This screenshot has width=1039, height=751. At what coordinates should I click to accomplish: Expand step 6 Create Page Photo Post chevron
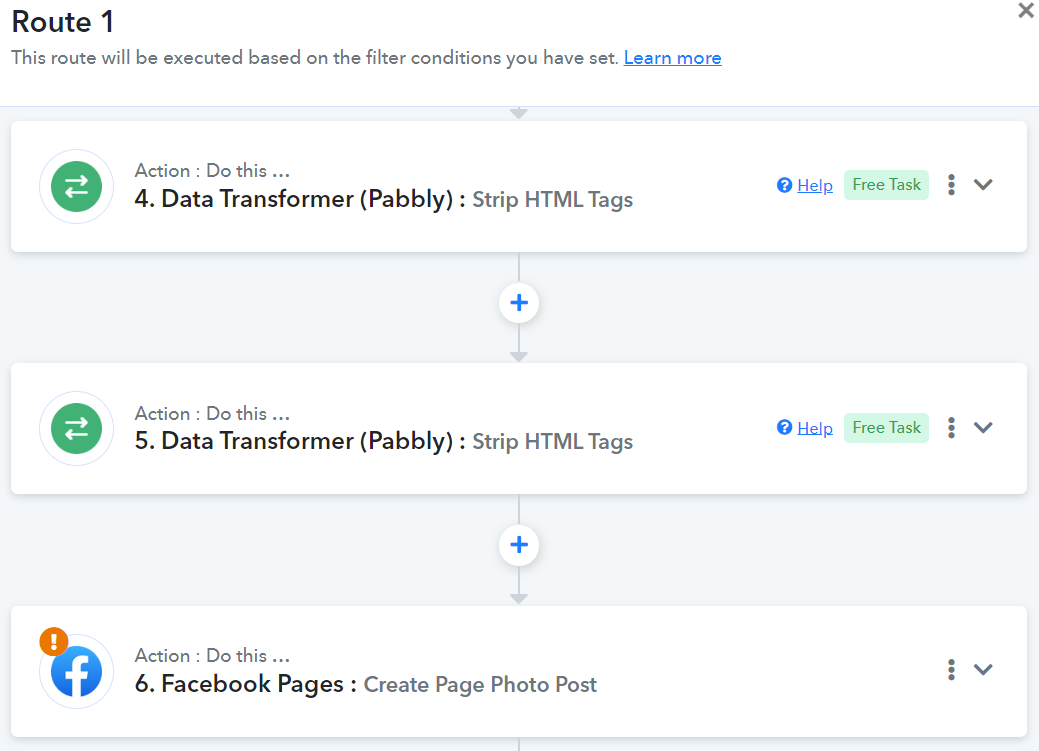coord(983,669)
